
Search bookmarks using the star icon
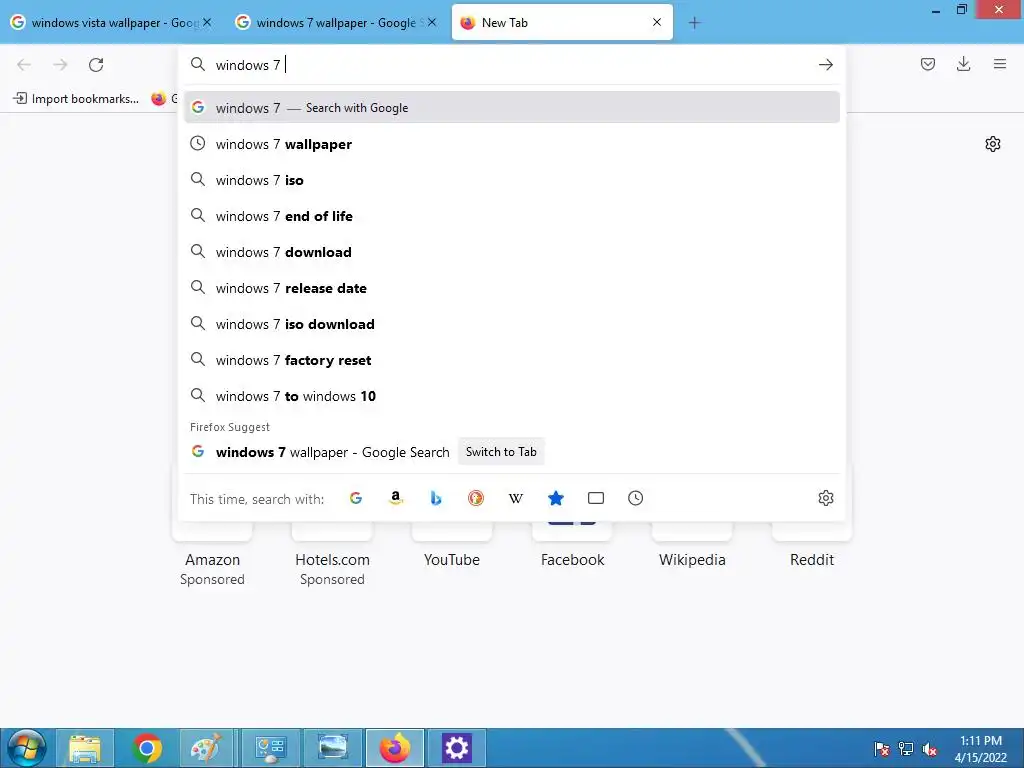[556, 498]
